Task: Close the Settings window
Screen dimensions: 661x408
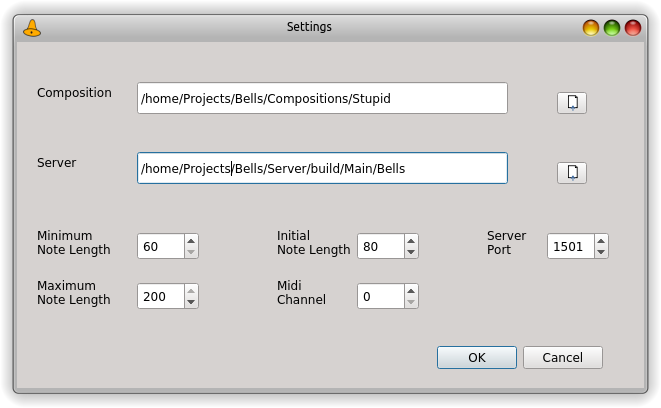Action: tap(633, 28)
